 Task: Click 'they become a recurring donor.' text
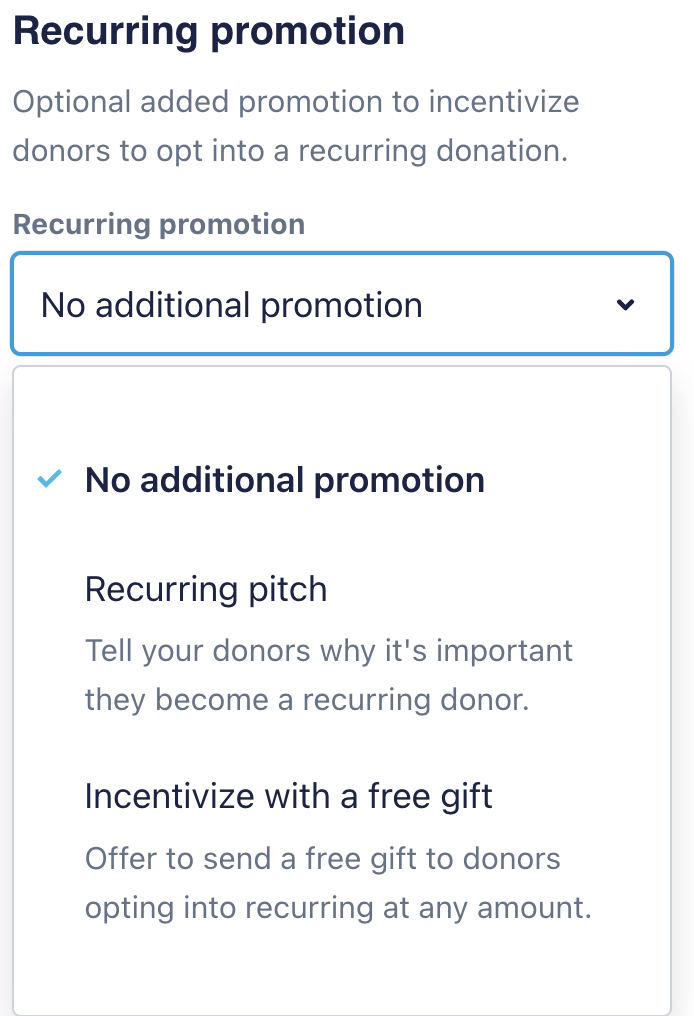306,699
